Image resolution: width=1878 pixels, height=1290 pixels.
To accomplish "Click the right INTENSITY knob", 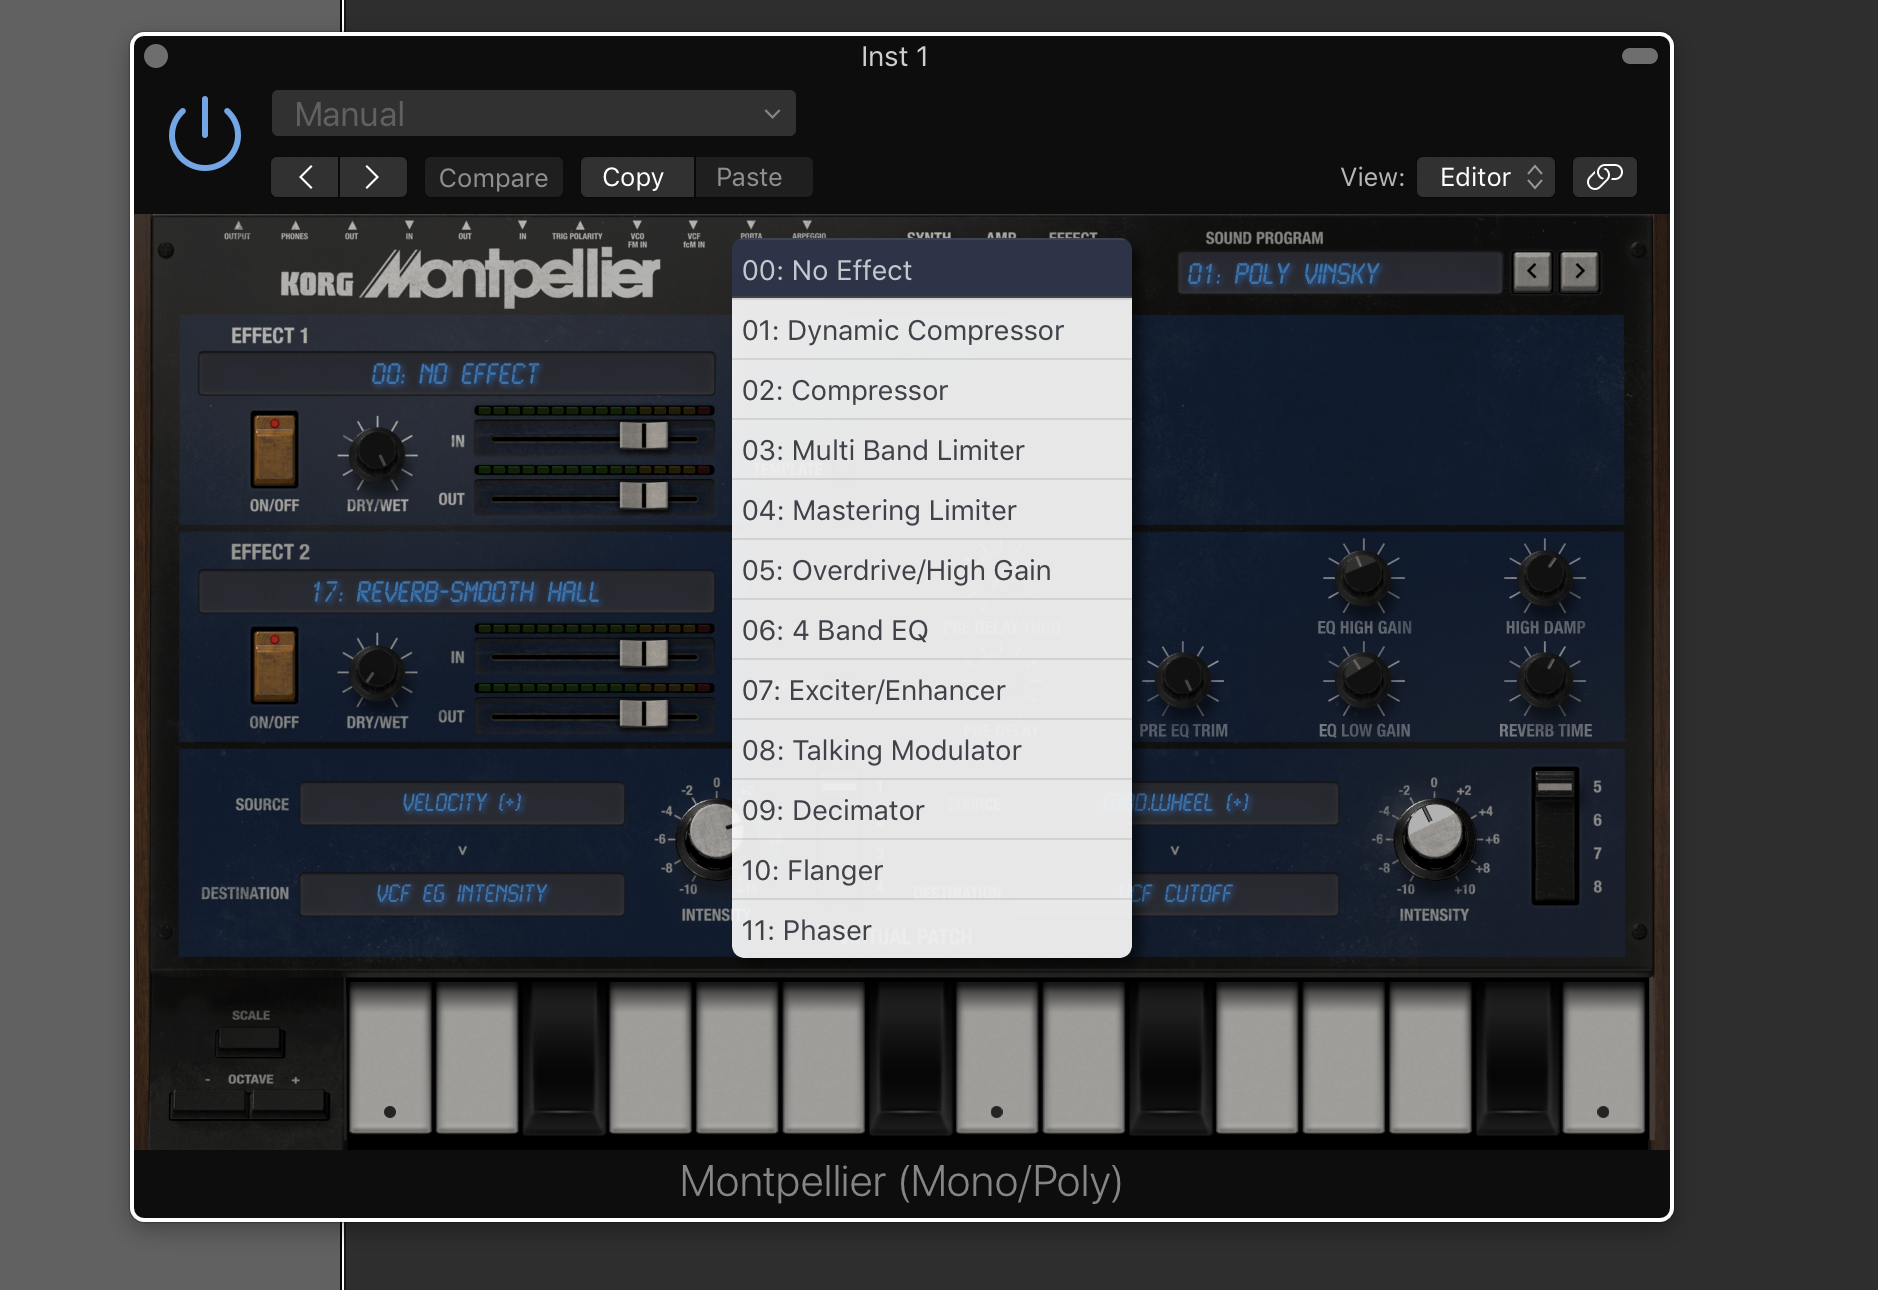I will [x=1434, y=835].
